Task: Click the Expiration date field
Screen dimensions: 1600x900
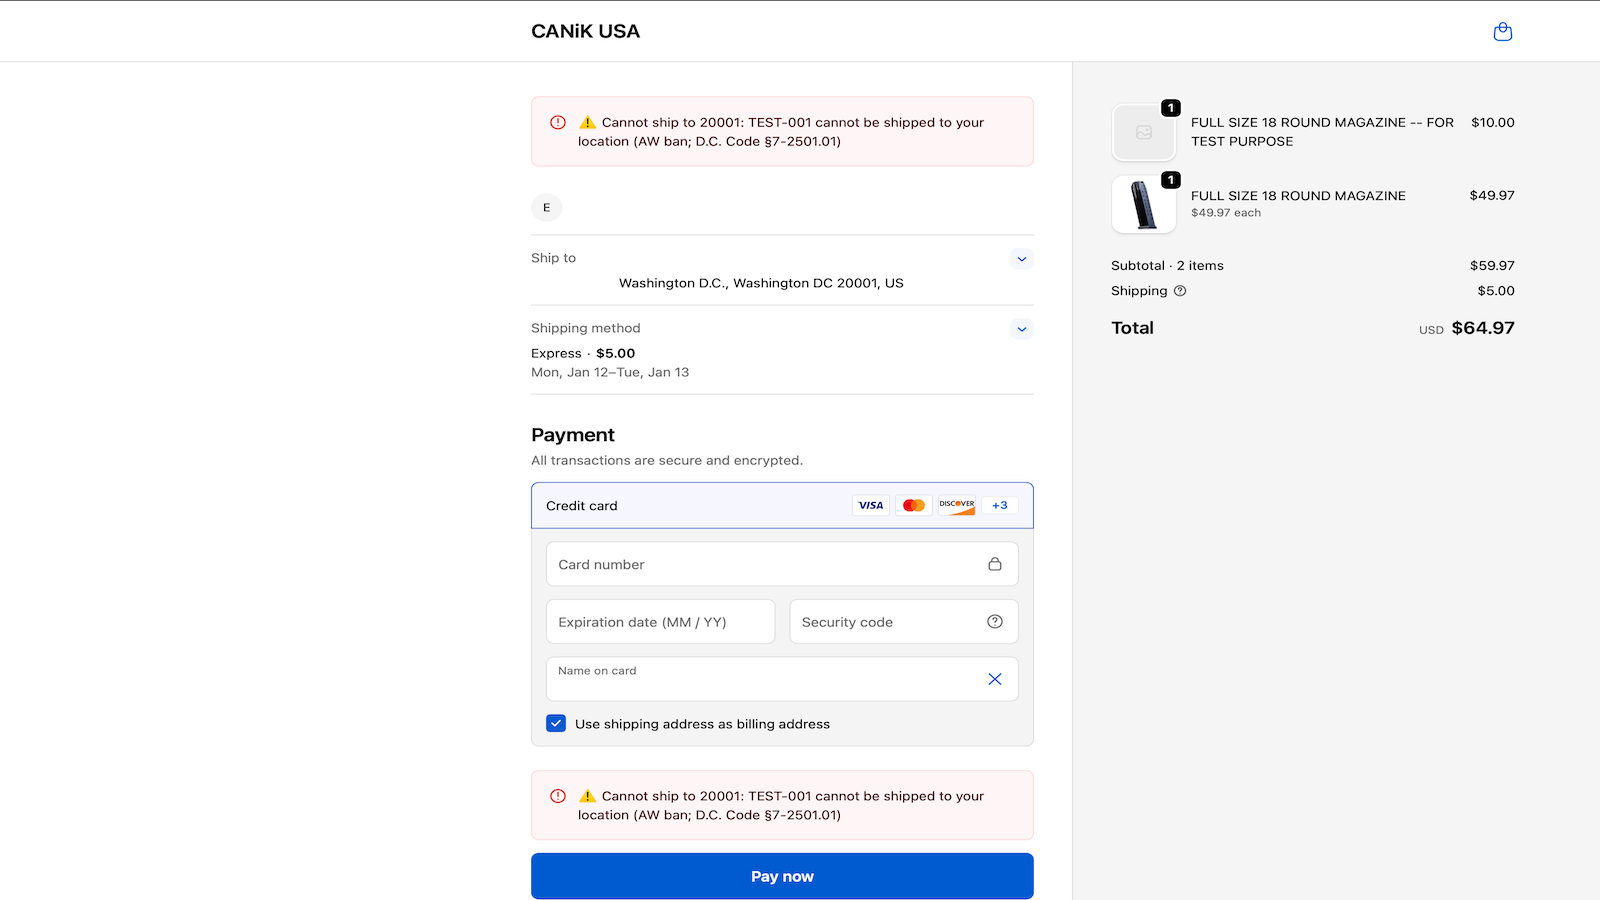Action: [660, 622]
